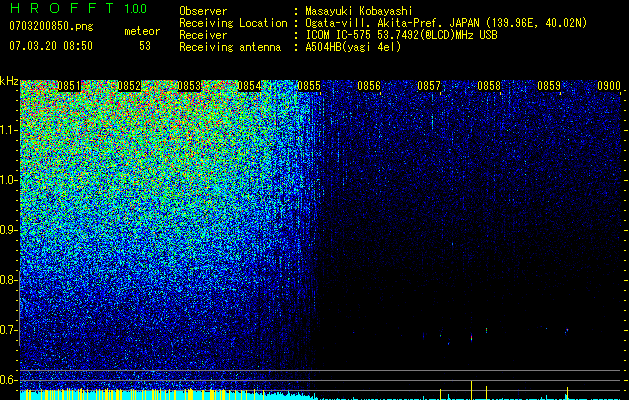Click the Receiver label
This screenshot has width=629, height=400.
[x=203, y=35]
